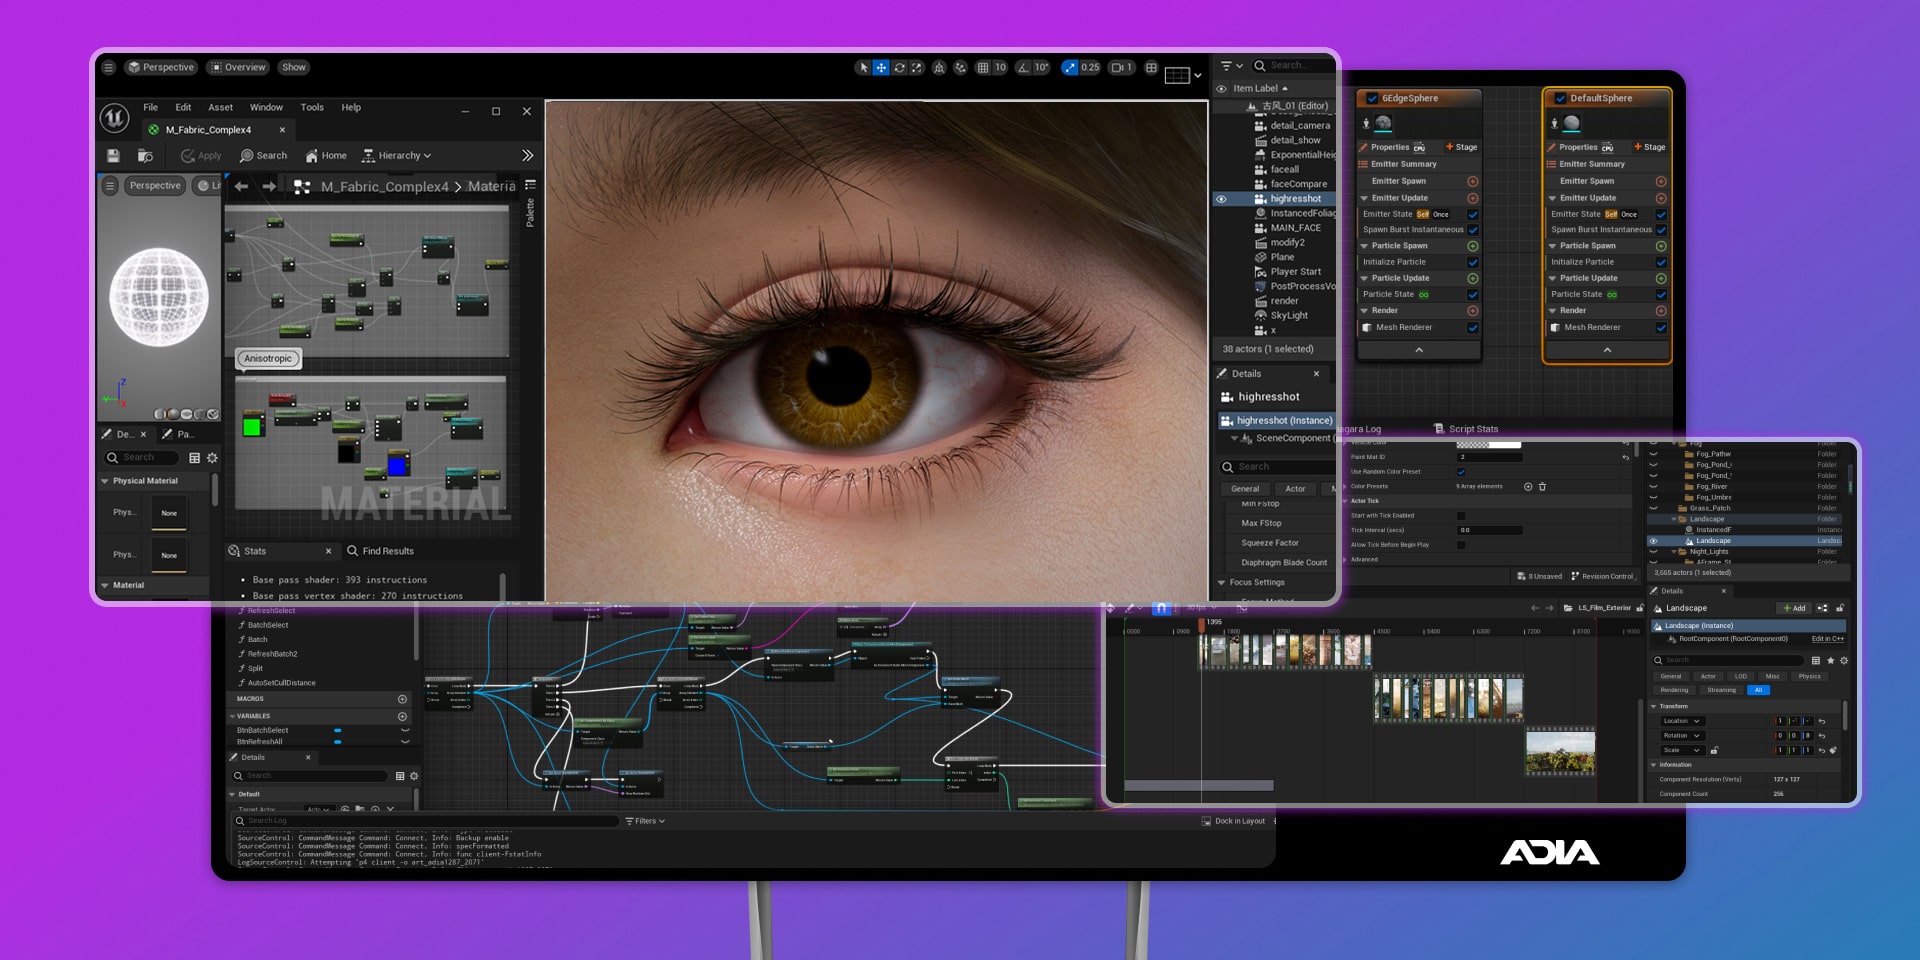Toggle visibility eye for highresshot actor

point(1221,199)
